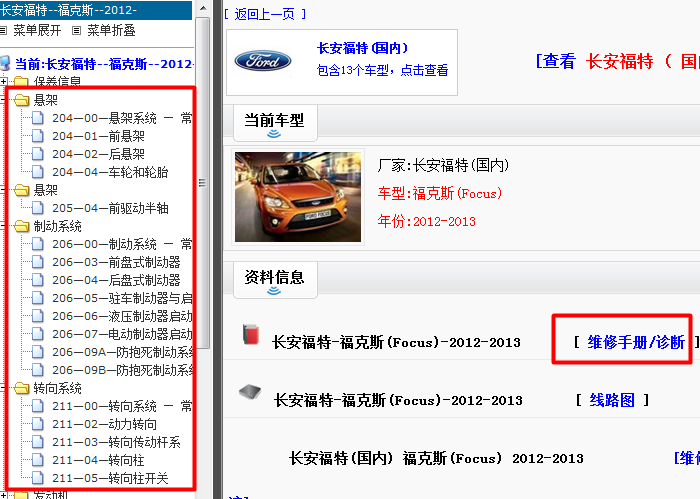
Task: Select tree item 205-04—前驱动半轴
Action: pos(110,208)
